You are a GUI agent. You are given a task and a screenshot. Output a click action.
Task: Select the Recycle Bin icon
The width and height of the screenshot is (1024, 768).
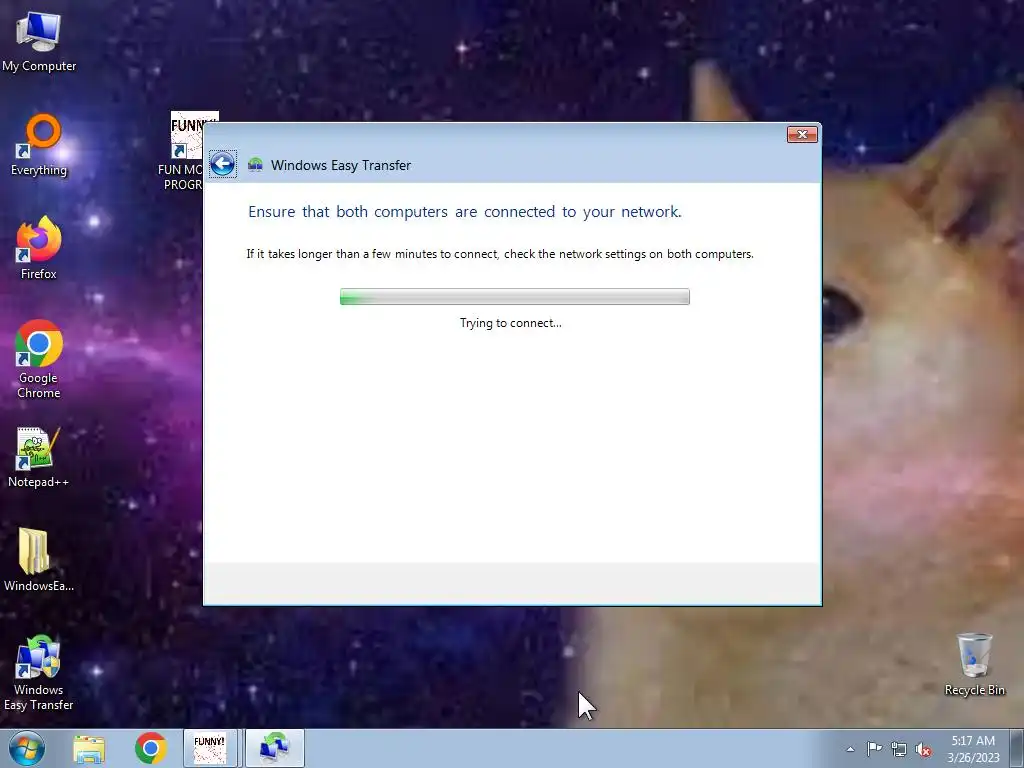974,664
